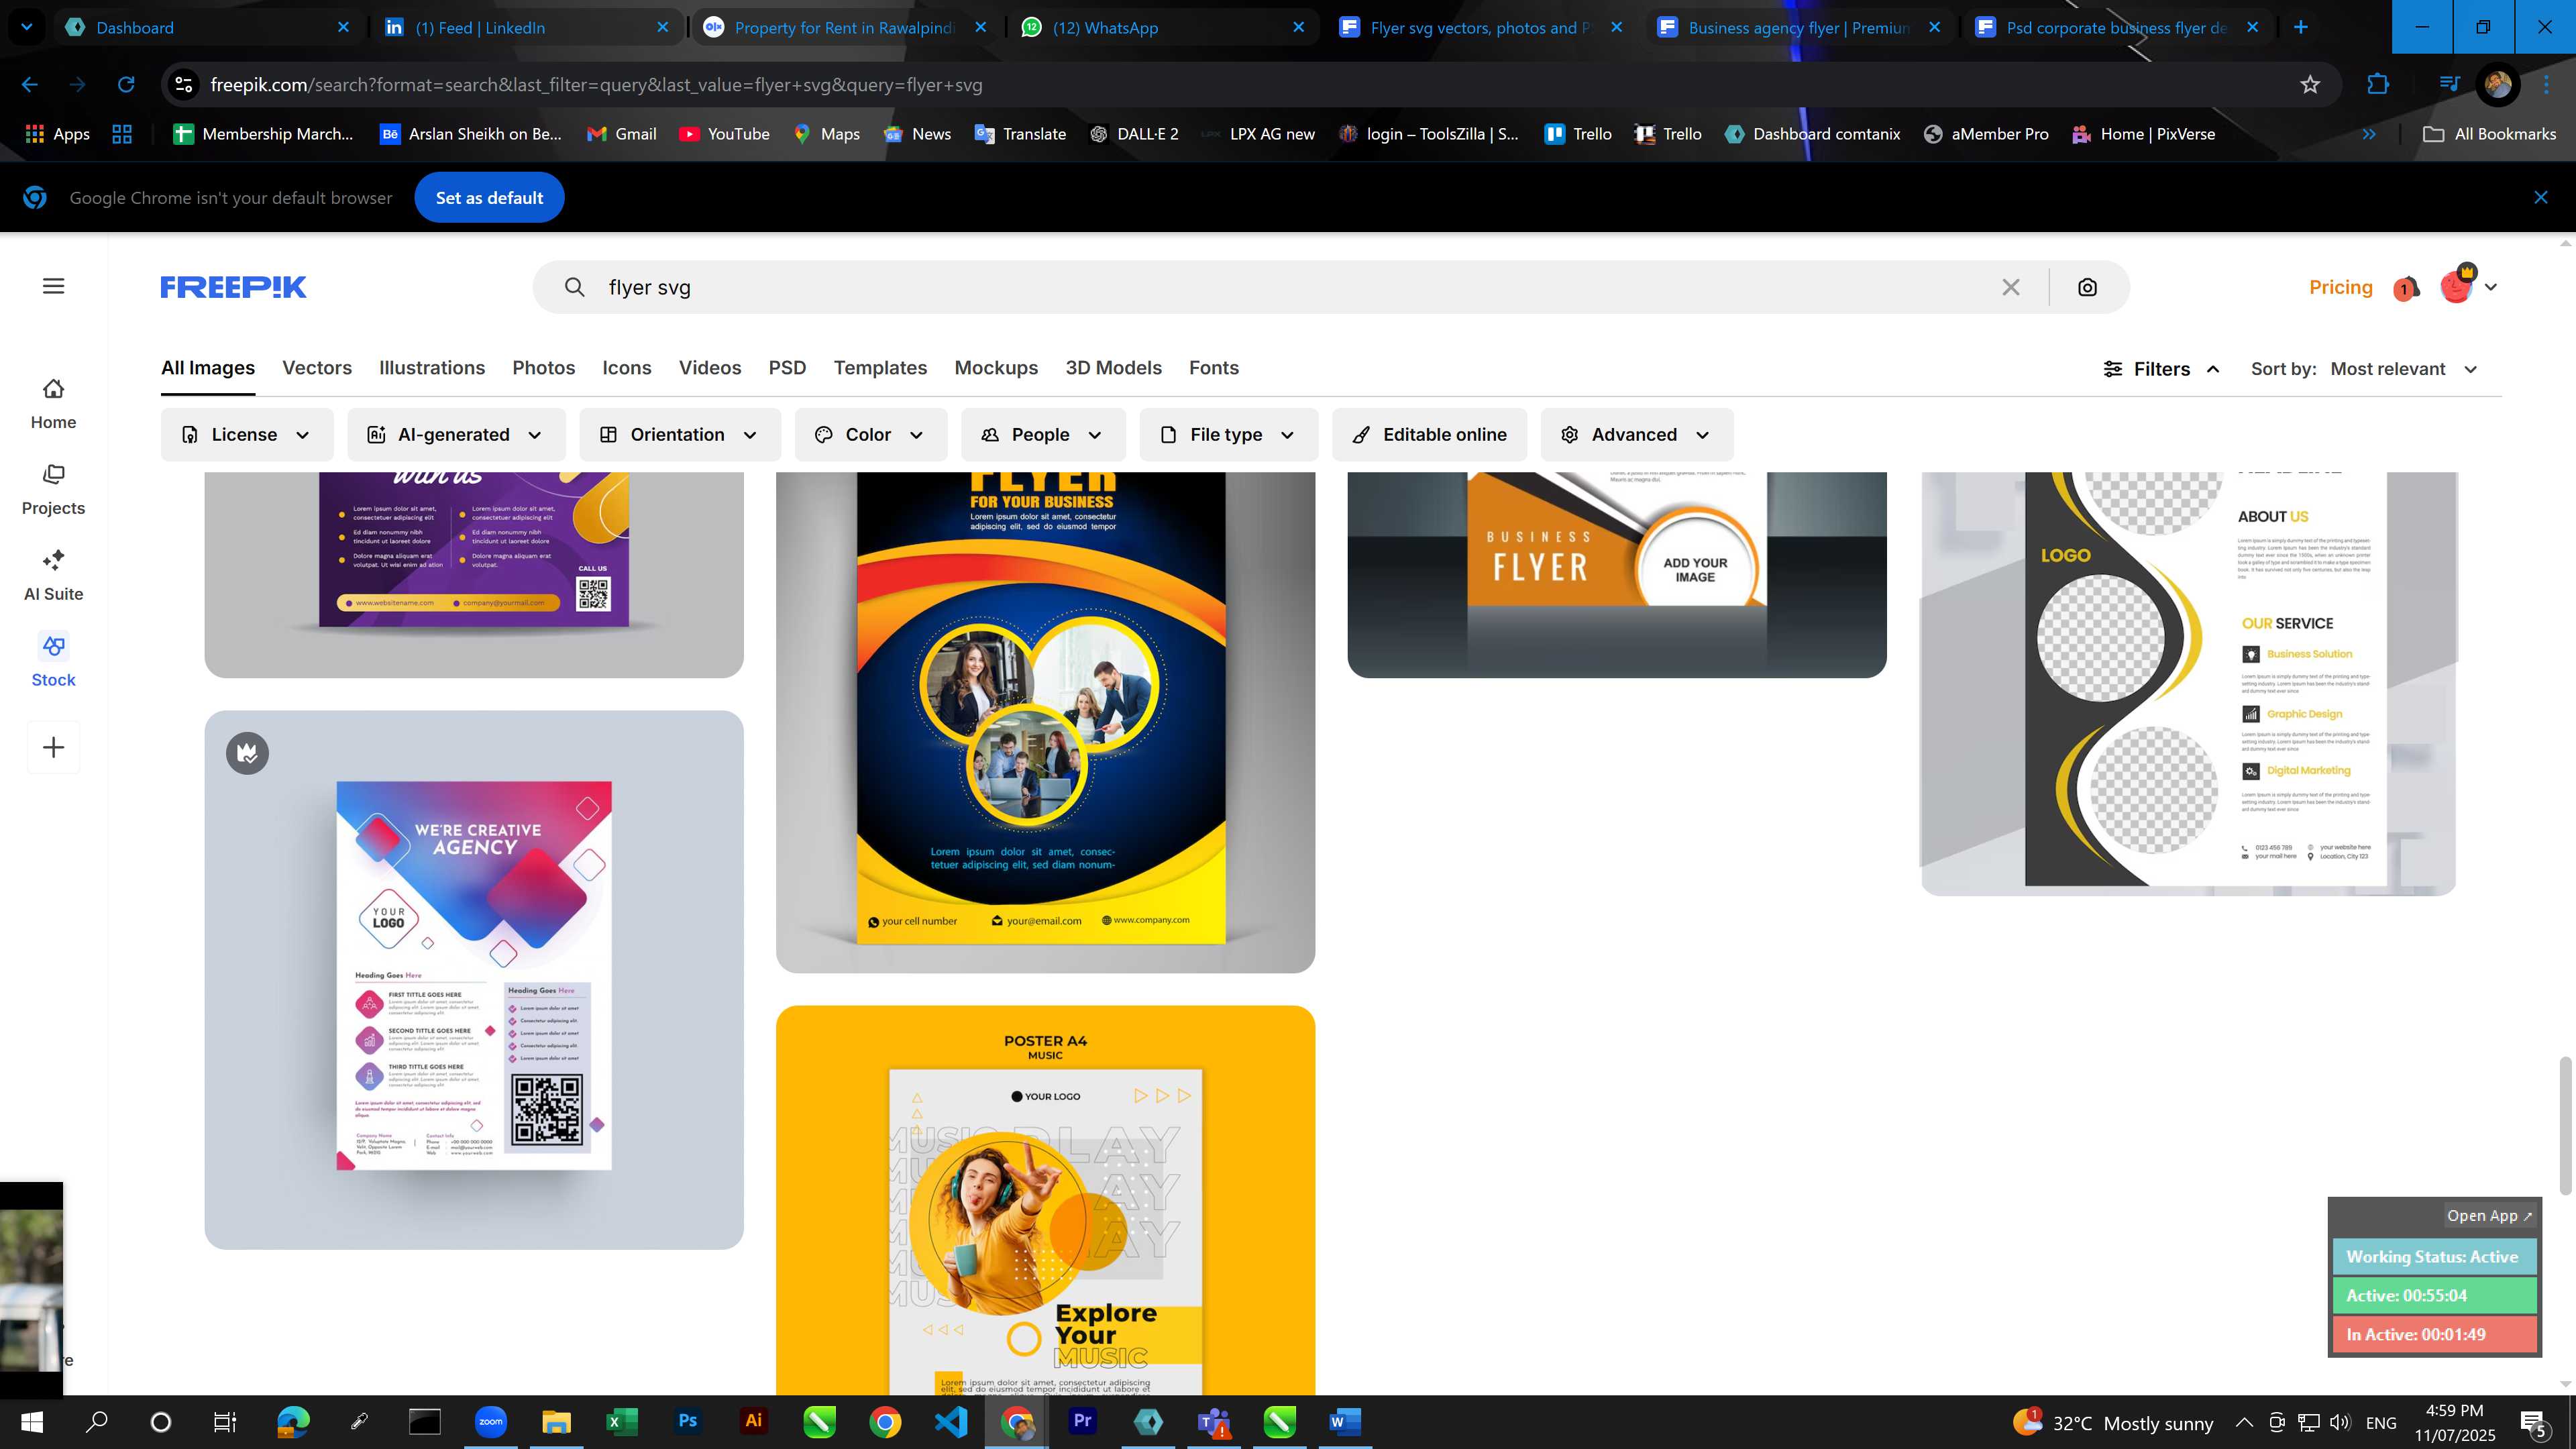Expand the Advanced filter
Image resolution: width=2576 pixels, height=1449 pixels.
pos(1636,435)
